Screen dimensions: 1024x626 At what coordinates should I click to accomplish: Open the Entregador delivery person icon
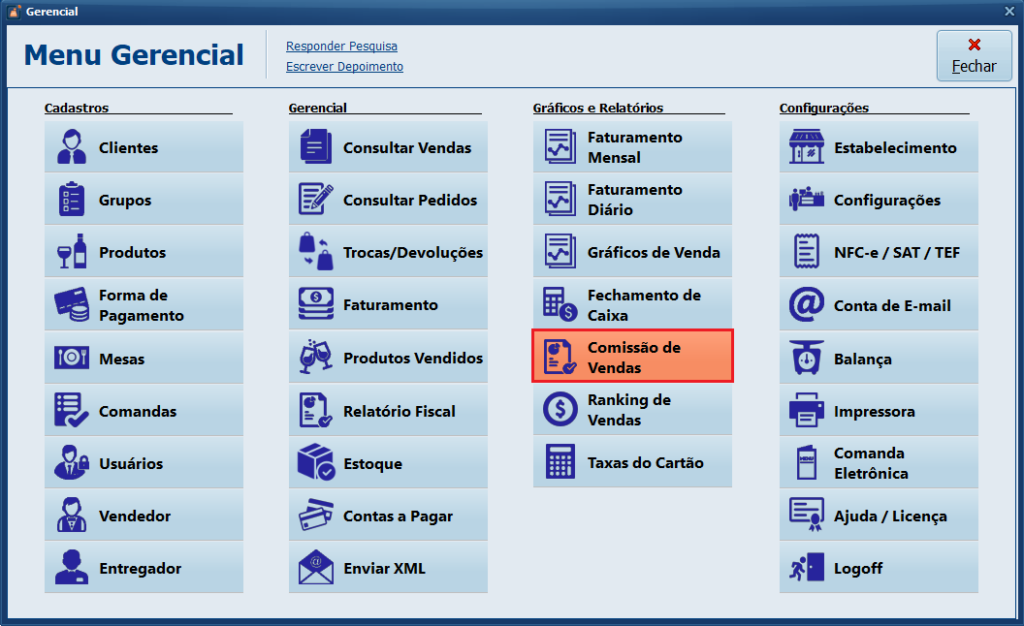tap(71, 567)
